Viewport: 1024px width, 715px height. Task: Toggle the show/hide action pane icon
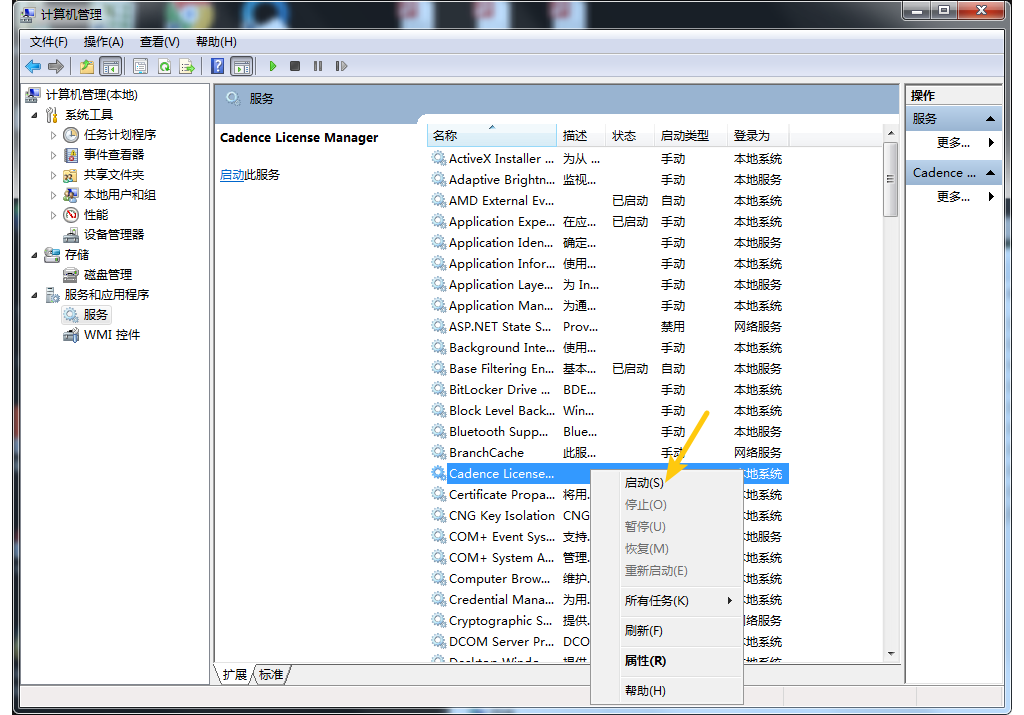tap(242, 66)
